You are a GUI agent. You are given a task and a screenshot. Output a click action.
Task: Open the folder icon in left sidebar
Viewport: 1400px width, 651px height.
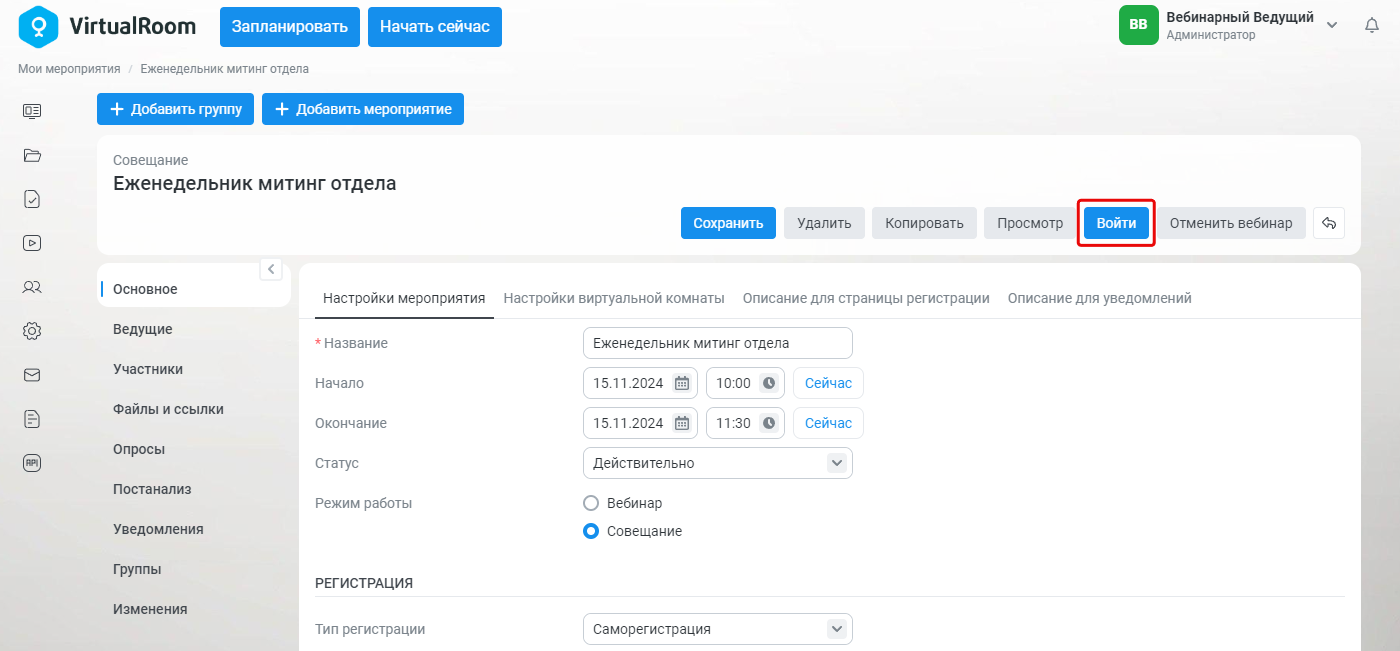tap(32, 155)
